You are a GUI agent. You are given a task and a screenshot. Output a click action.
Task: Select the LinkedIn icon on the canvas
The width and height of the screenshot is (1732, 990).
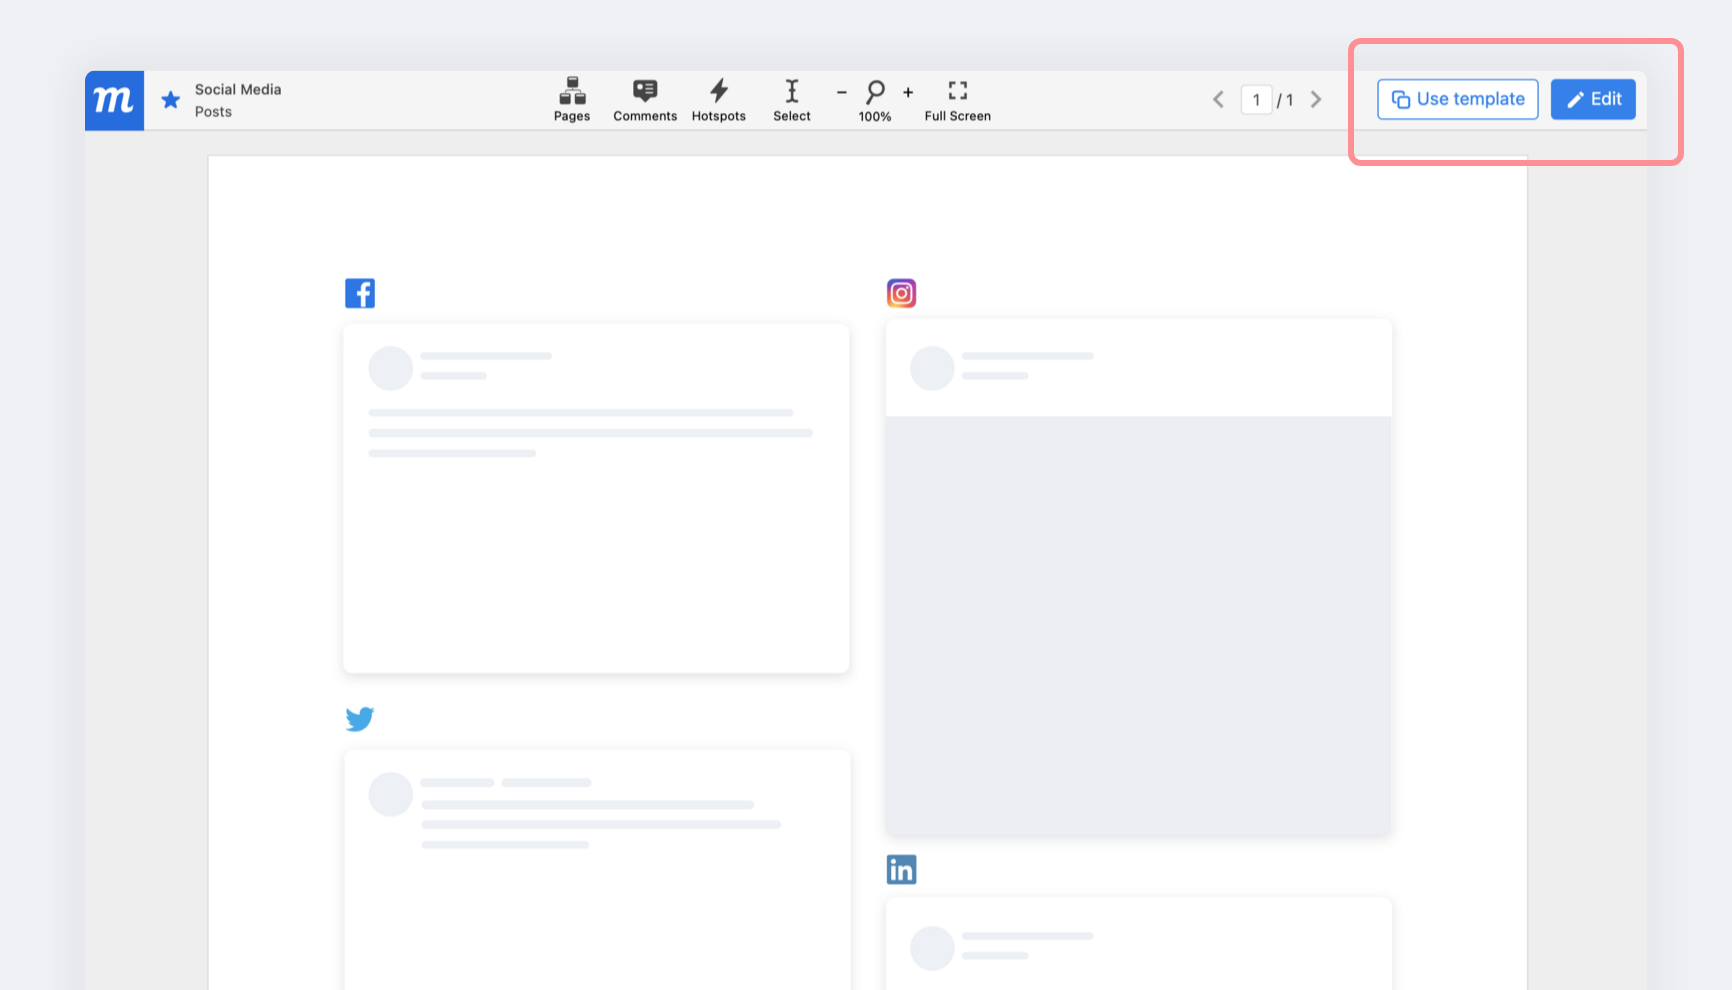(901, 869)
